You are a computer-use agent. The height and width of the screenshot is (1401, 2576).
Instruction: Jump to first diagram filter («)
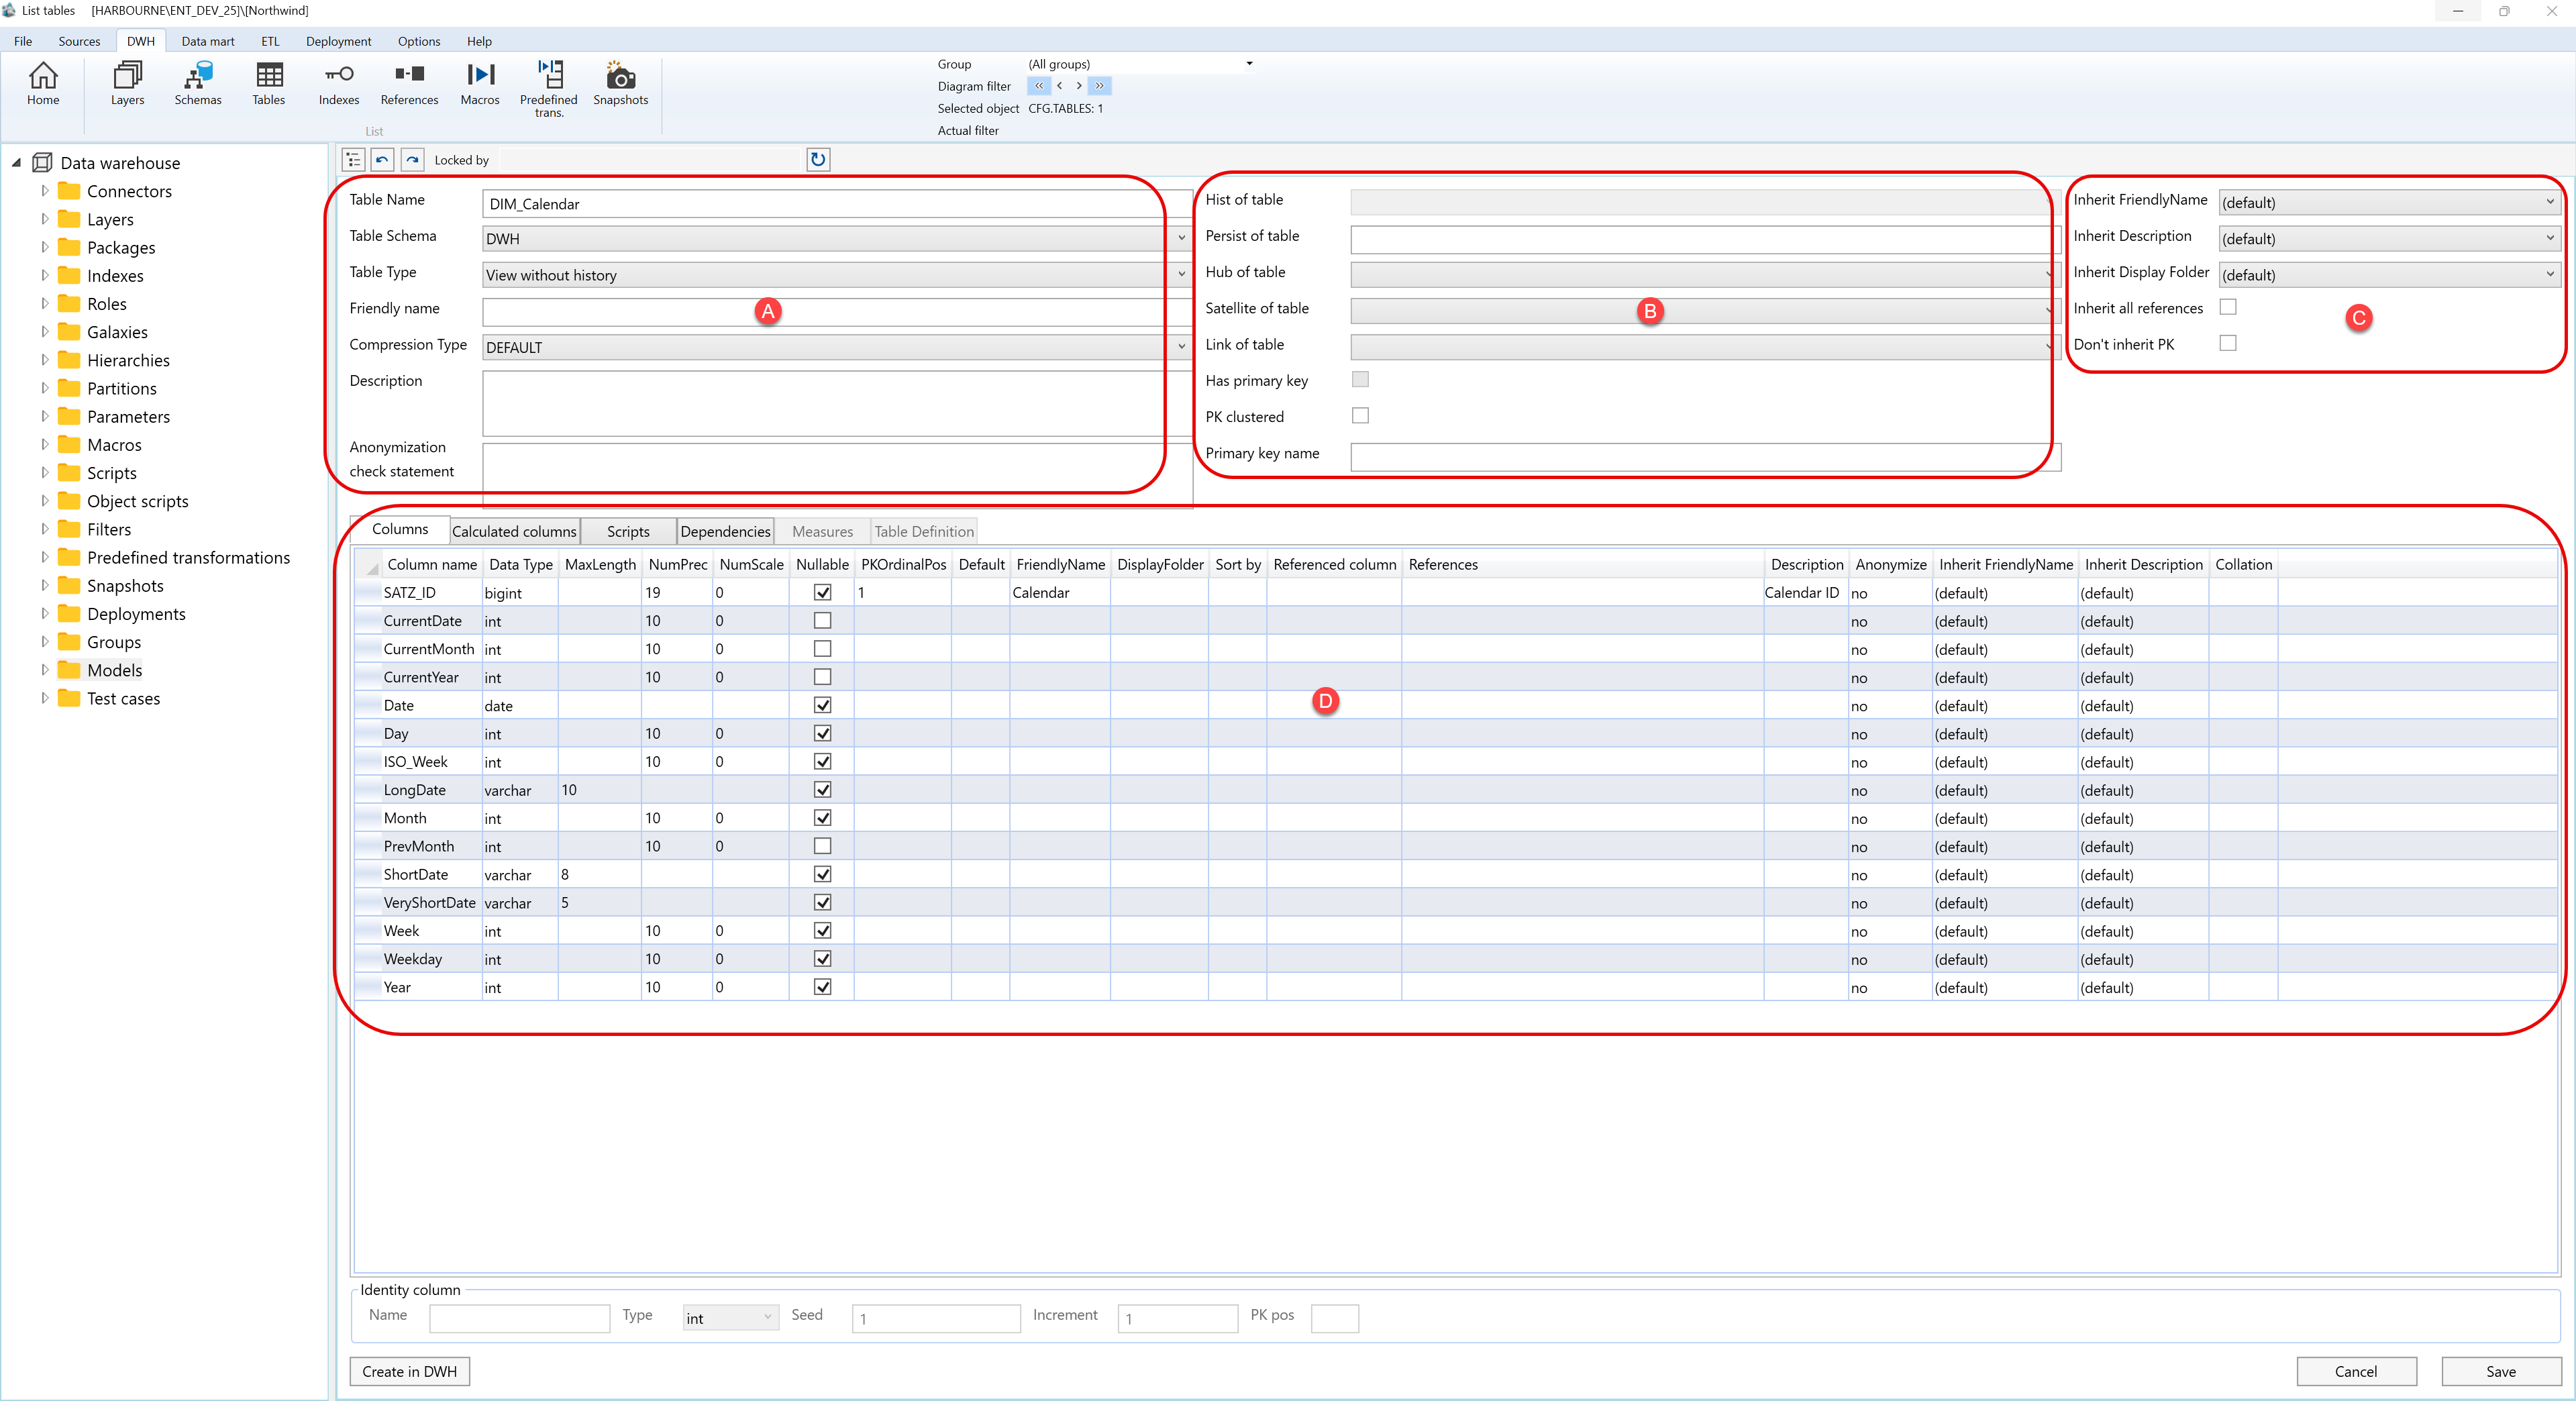[1038, 86]
